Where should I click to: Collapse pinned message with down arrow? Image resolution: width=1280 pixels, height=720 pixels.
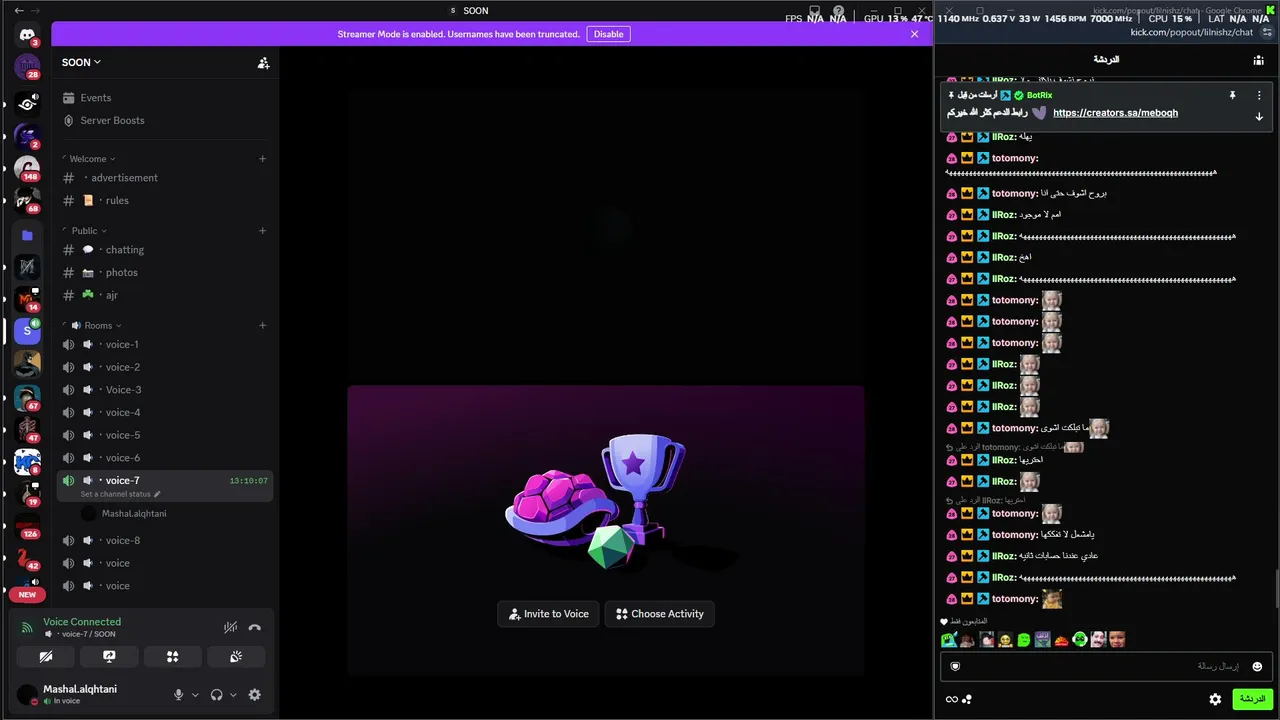(1259, 117)
